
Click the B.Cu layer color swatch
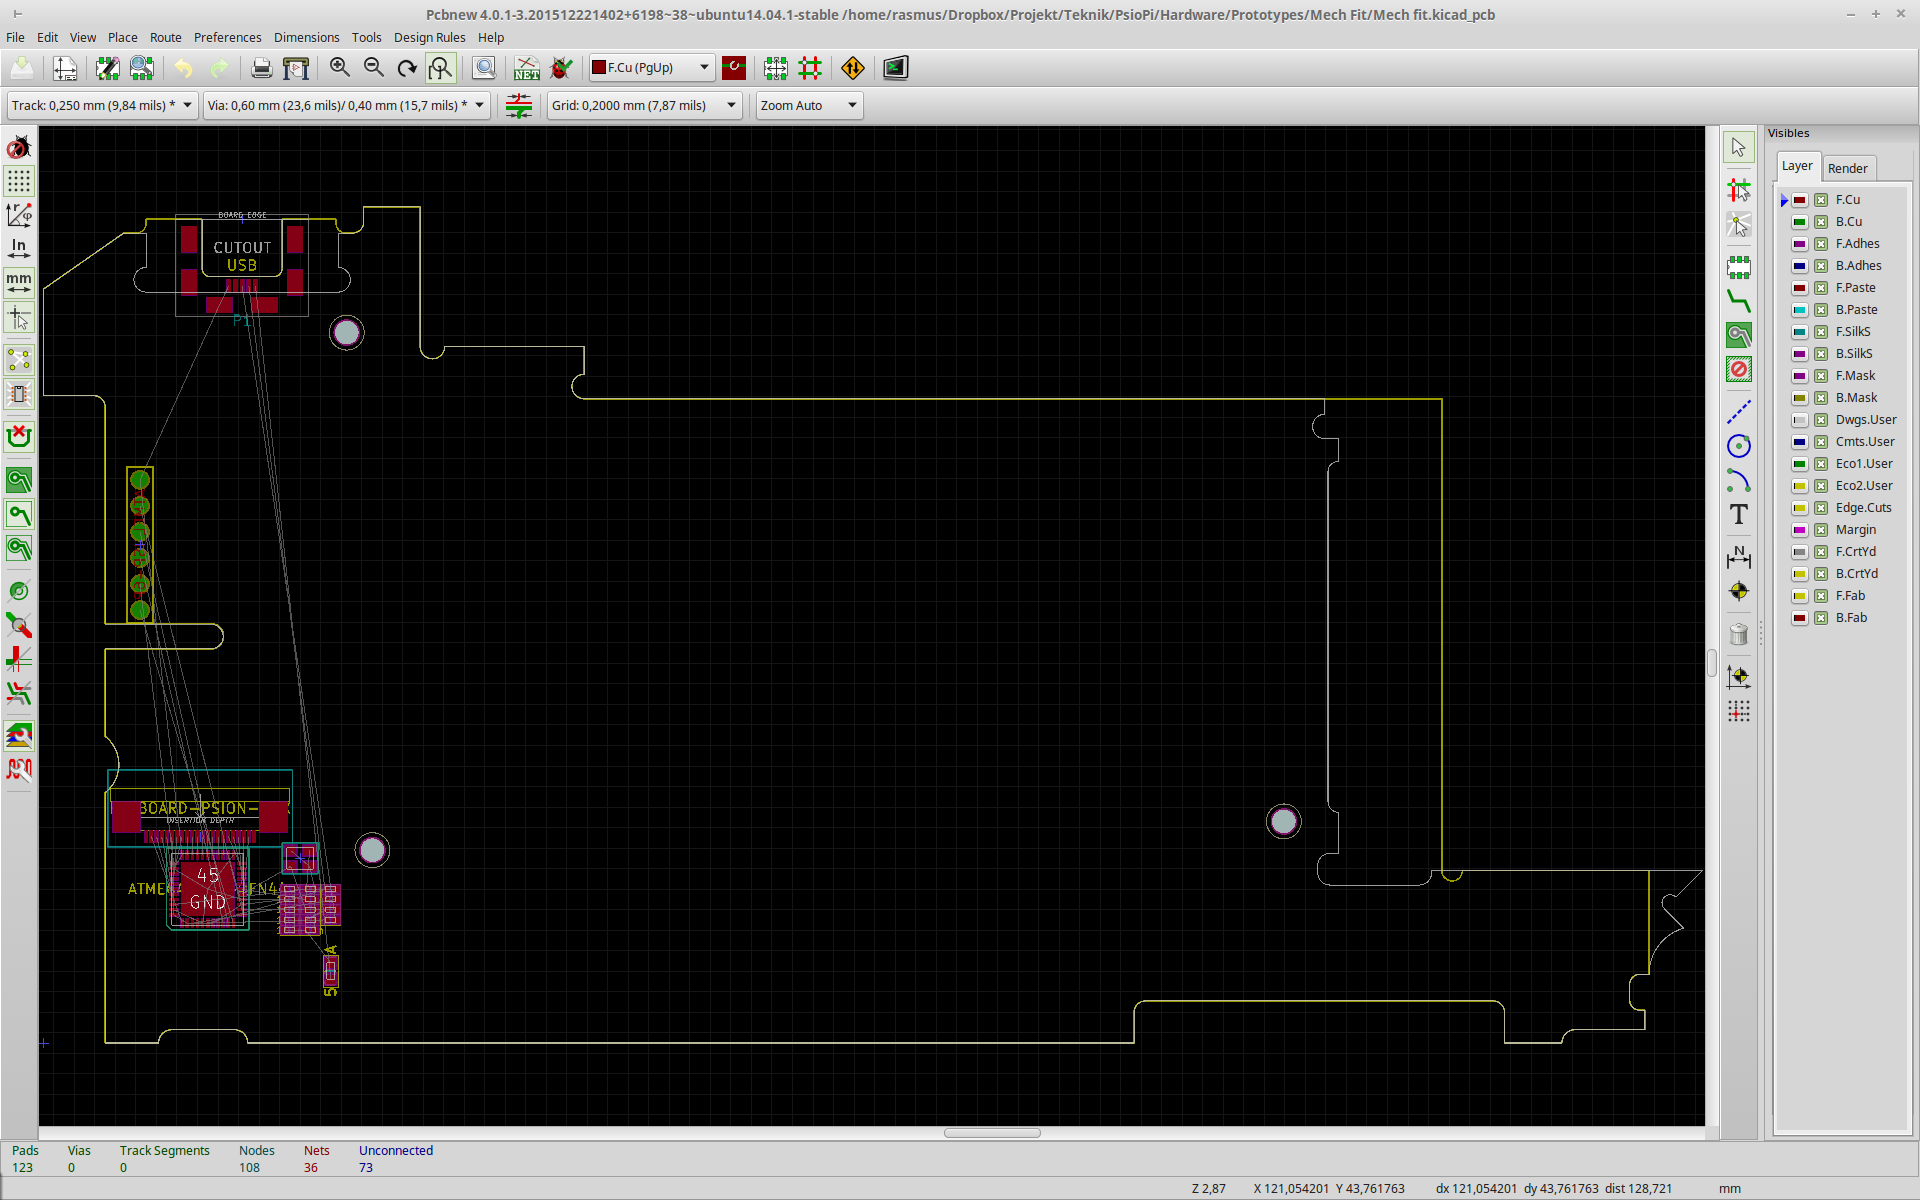1799,222
